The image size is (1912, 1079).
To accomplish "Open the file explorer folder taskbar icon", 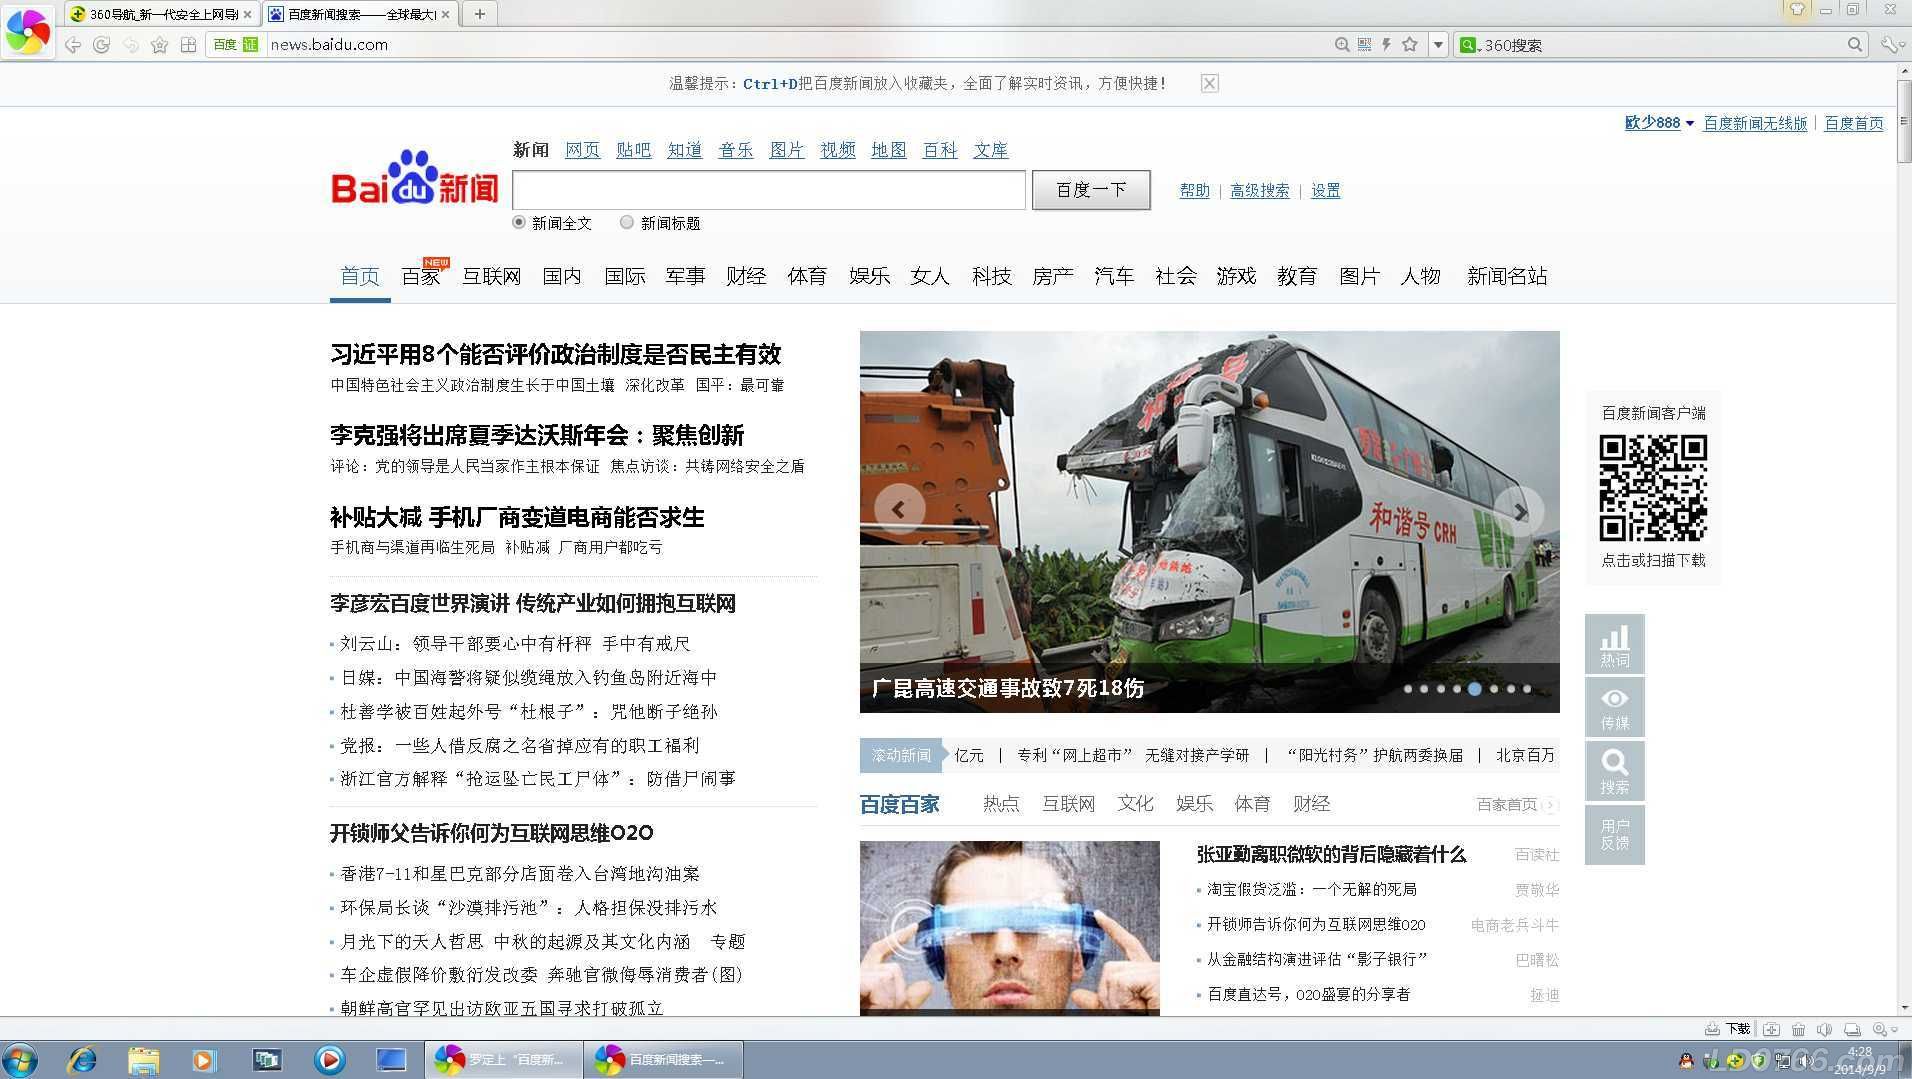I will pos(143,1059).
